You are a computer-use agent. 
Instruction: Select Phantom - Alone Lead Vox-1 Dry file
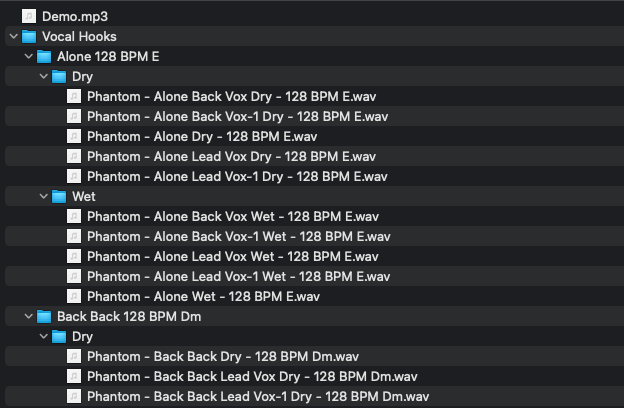click(x=236, y=176)
